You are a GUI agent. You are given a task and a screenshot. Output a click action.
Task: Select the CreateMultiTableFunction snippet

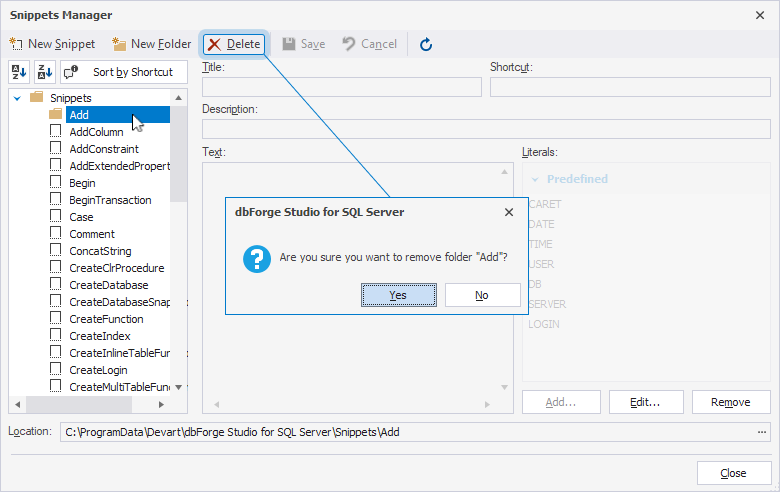click(119, 387)
